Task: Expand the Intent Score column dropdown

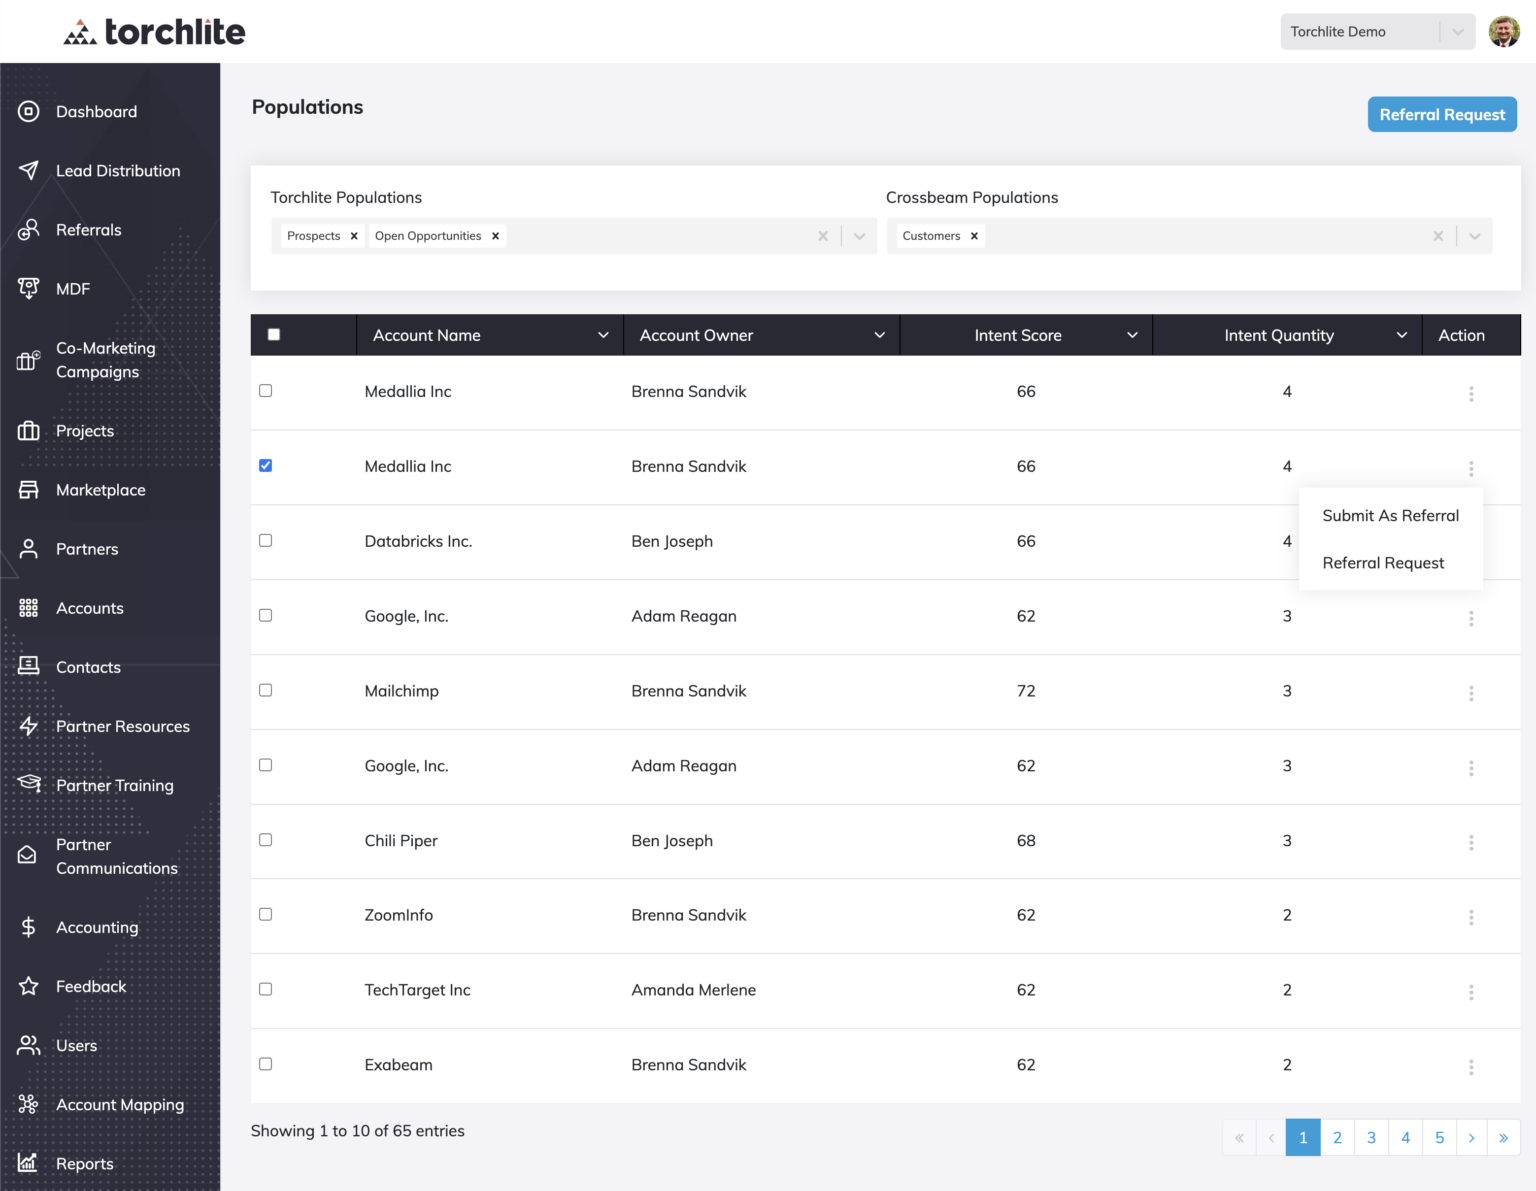Action: [1131, 335]
